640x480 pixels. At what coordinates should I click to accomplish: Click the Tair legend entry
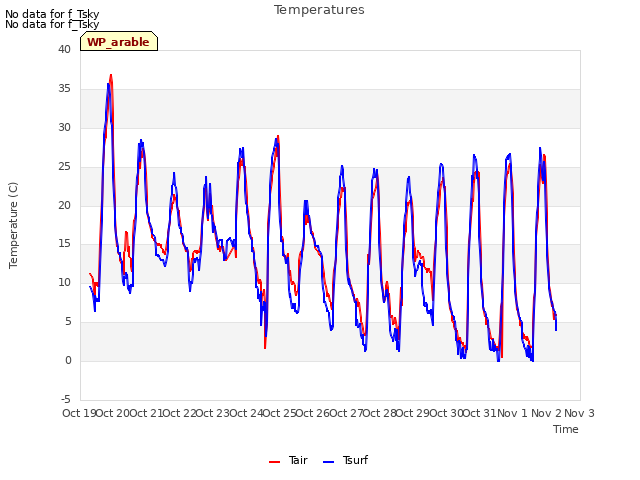point(288,460)
